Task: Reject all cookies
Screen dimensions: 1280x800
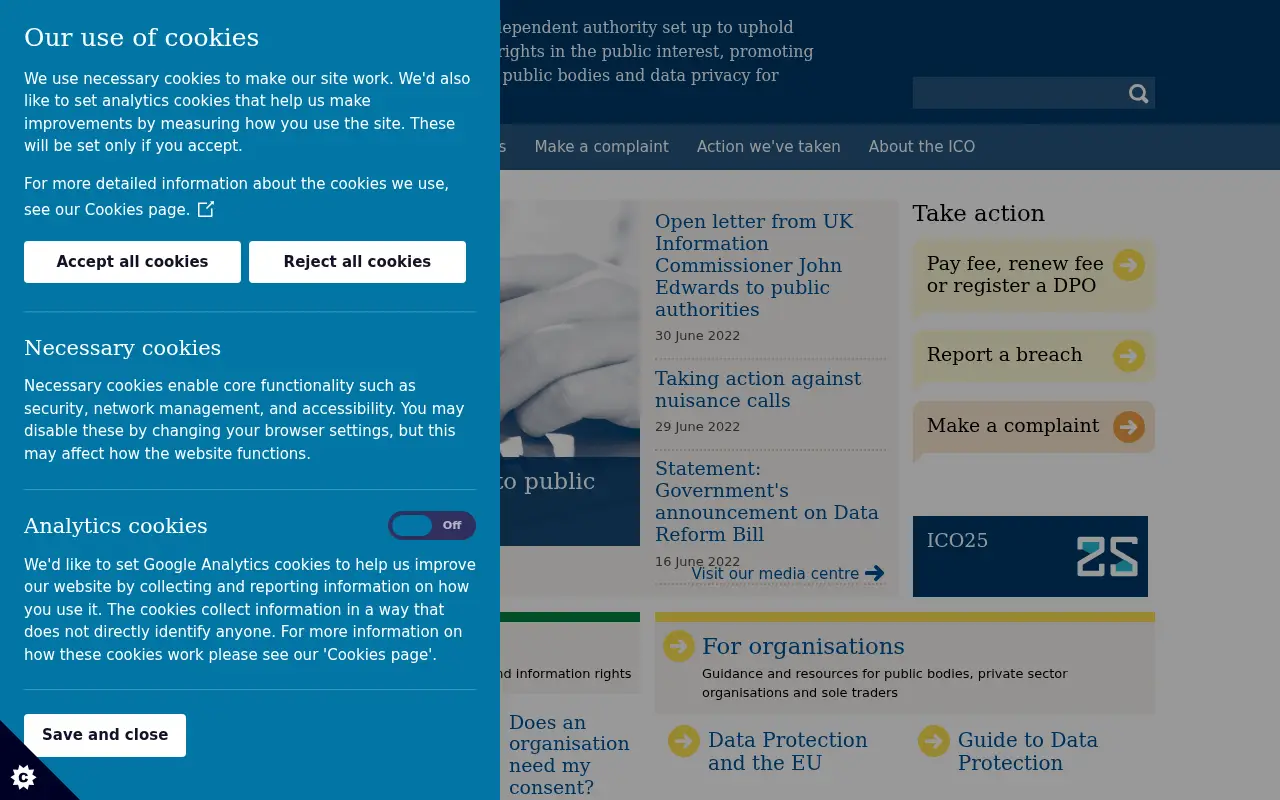Action: [x=357, y=262]
